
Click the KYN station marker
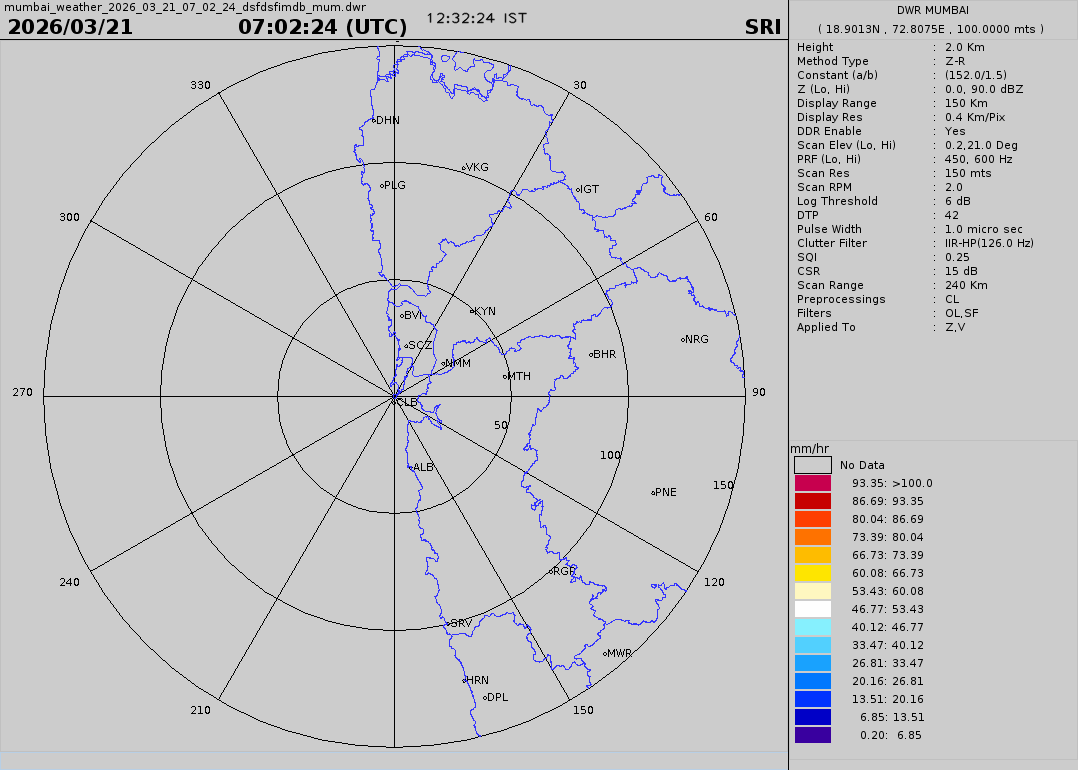pos(472,311)
